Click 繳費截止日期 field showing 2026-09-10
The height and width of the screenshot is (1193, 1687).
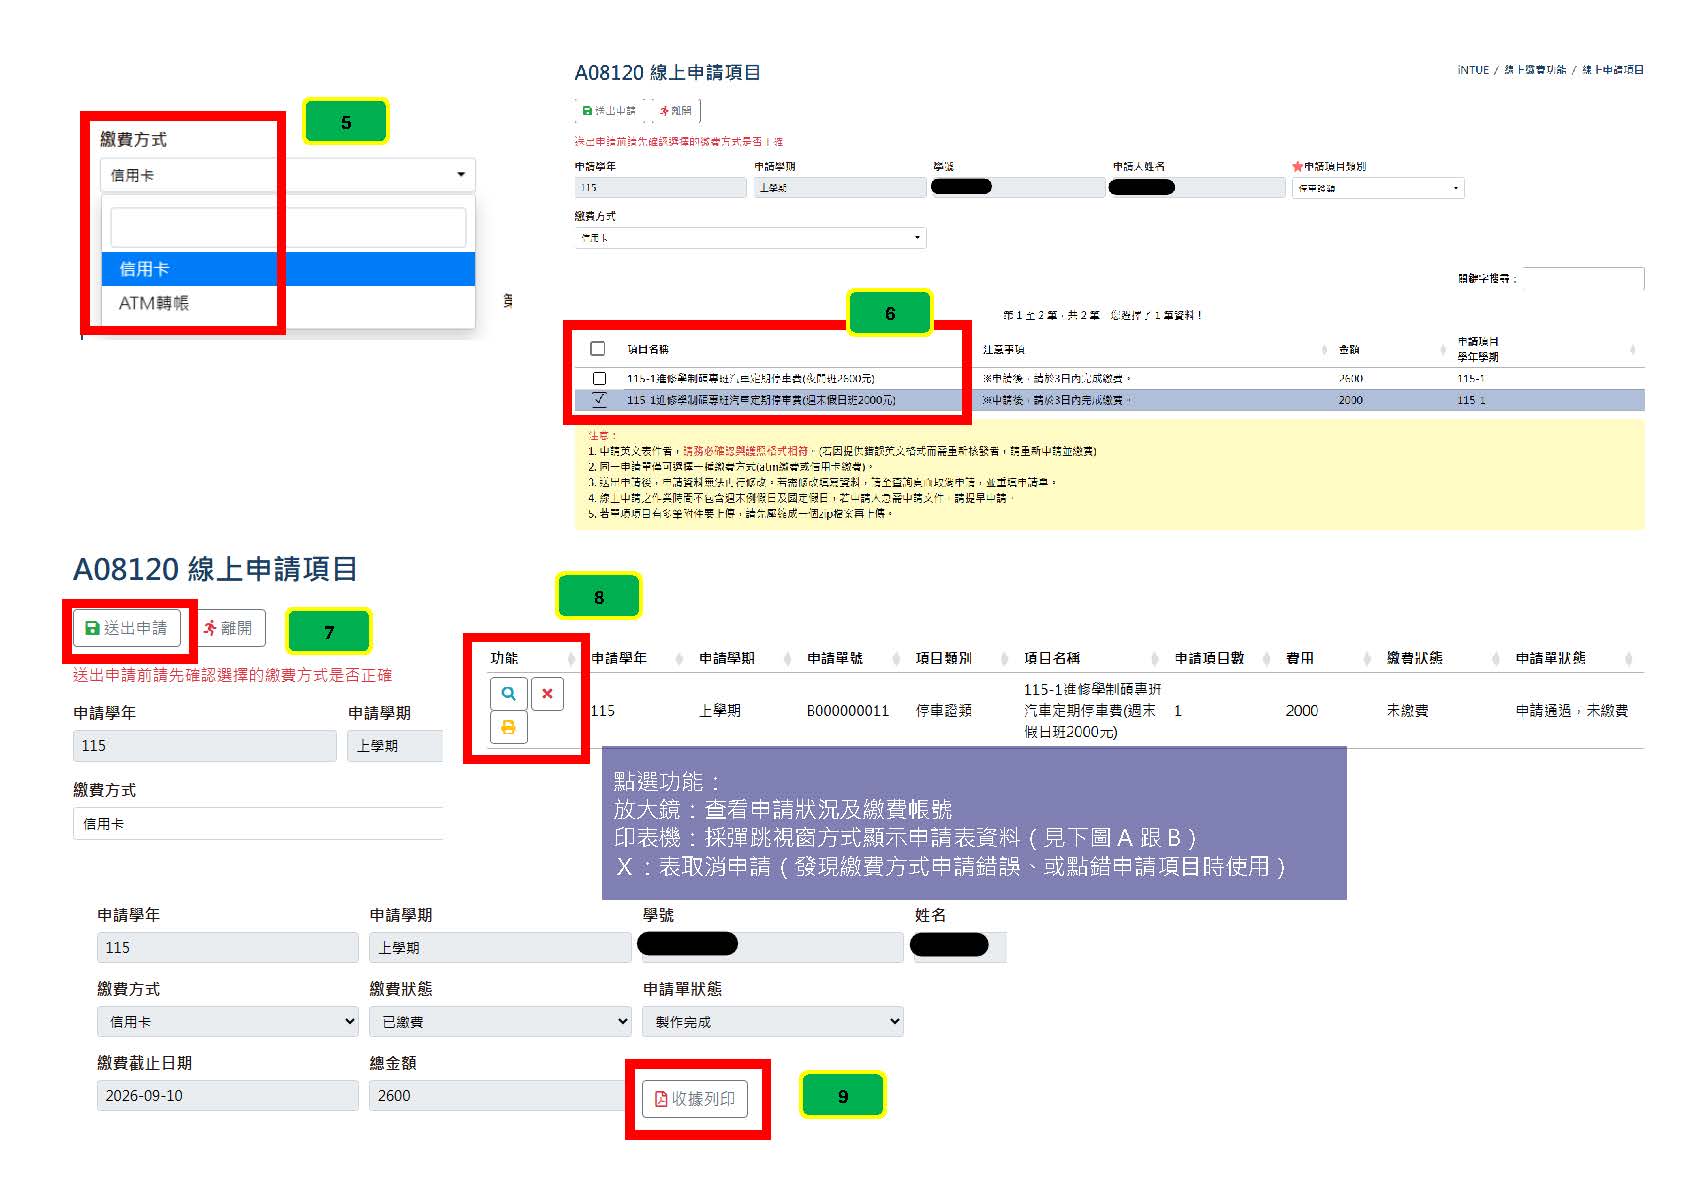[x=227, y=1096]
